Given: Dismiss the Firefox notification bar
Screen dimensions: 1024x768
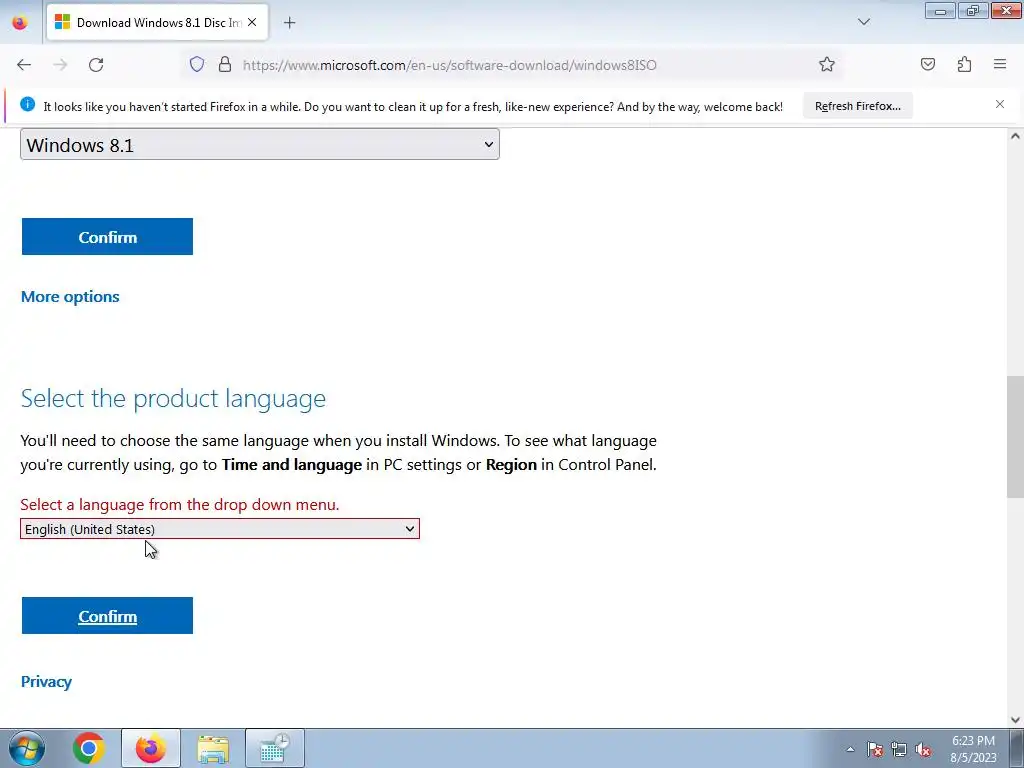Looking at the screenshot, I should (x=1000, y=104).
